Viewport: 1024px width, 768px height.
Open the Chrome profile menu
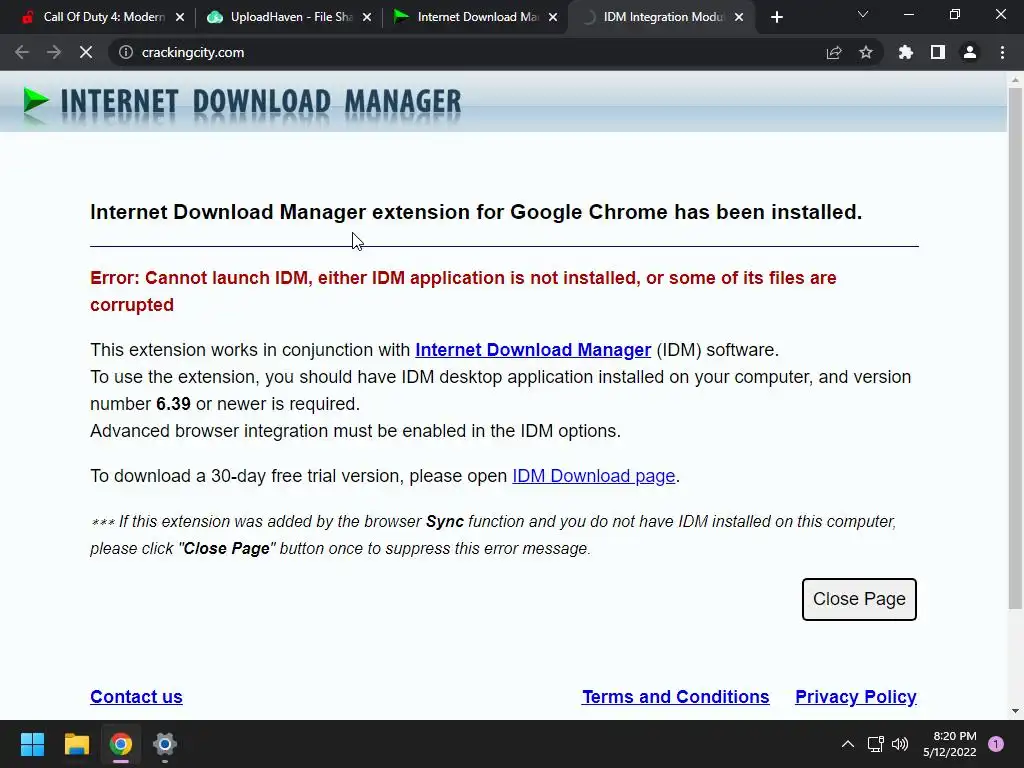(970, 52)
